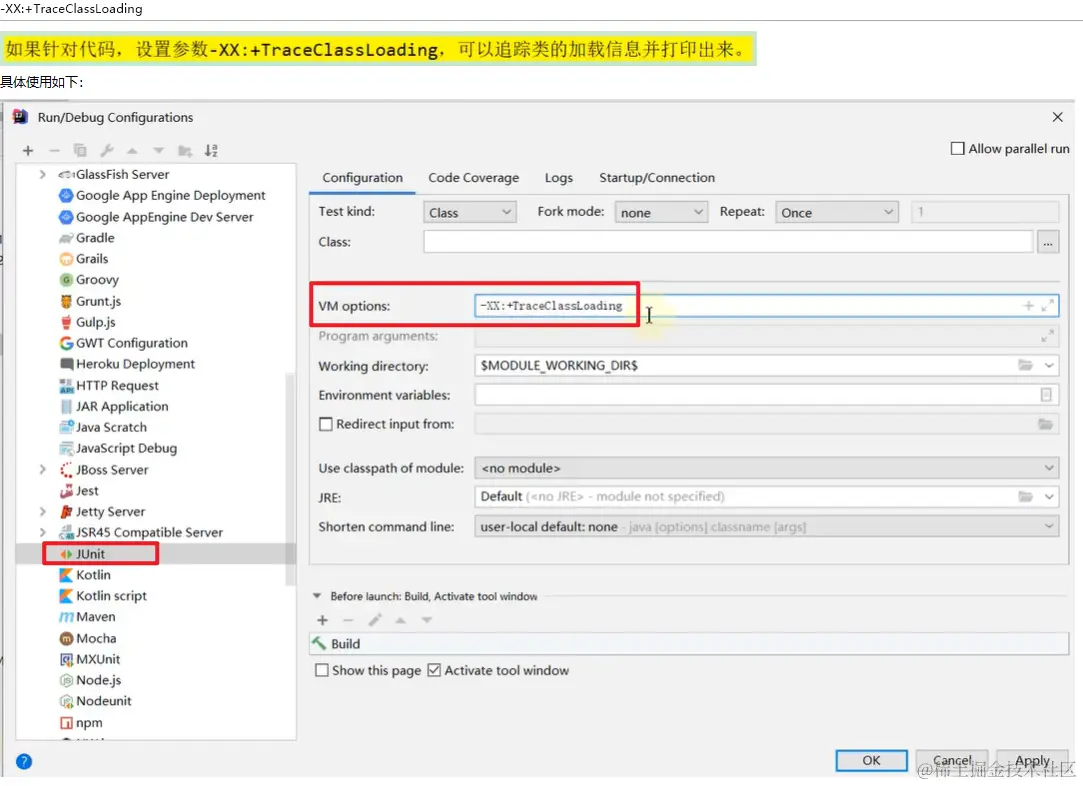Select Heroku Deployment item

point(135,364)
